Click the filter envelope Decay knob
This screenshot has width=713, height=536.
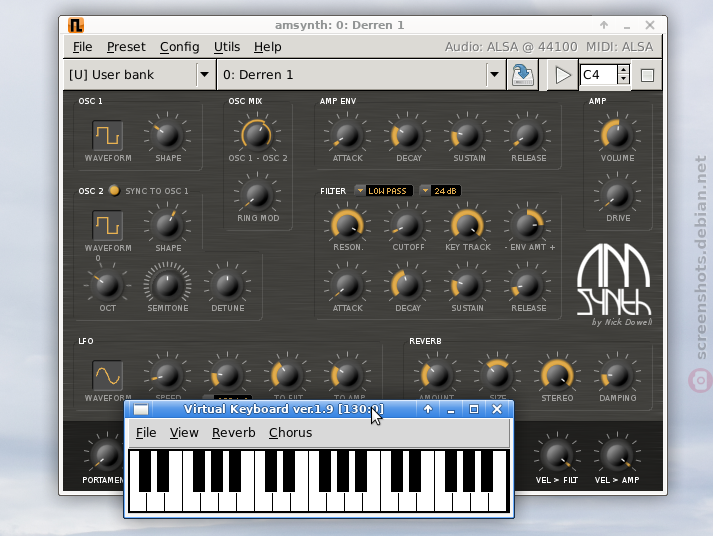[407, 285]
